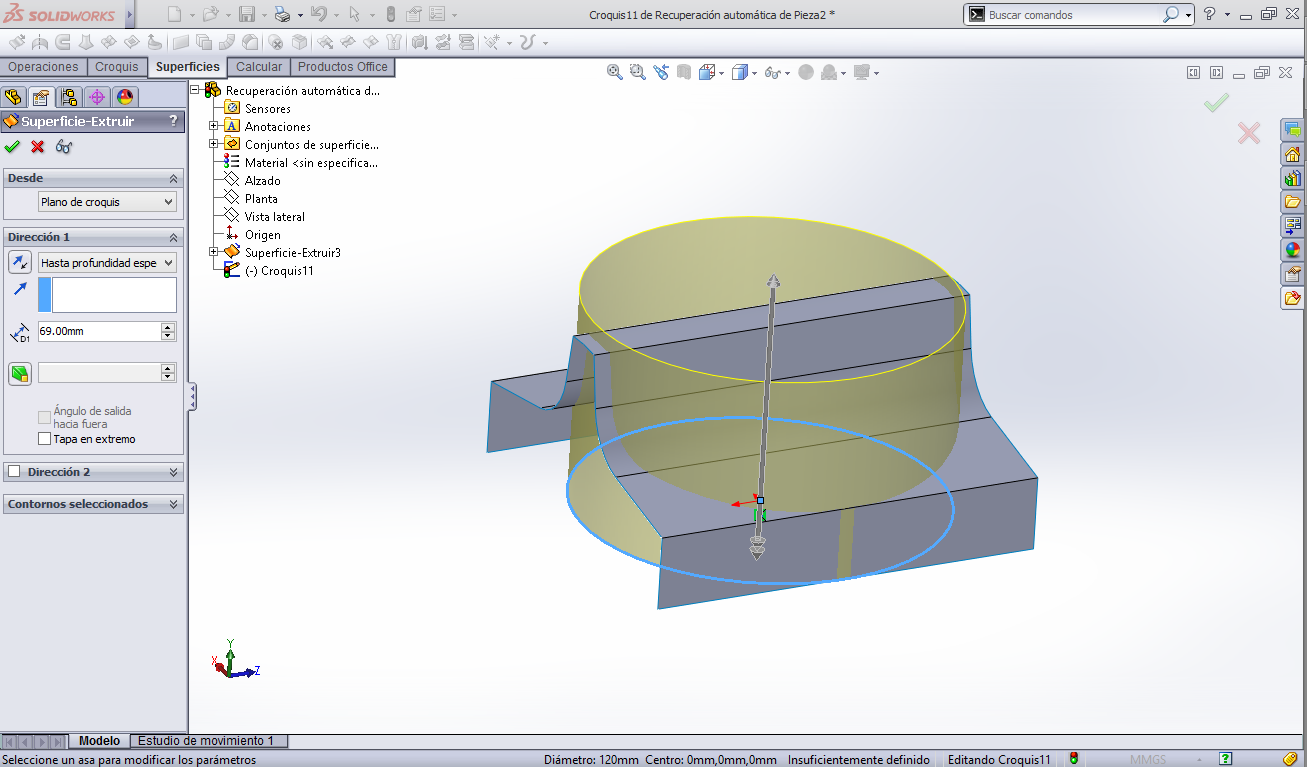Collapse the Desde section
1307x767 pixels.
tap(174, 178)
